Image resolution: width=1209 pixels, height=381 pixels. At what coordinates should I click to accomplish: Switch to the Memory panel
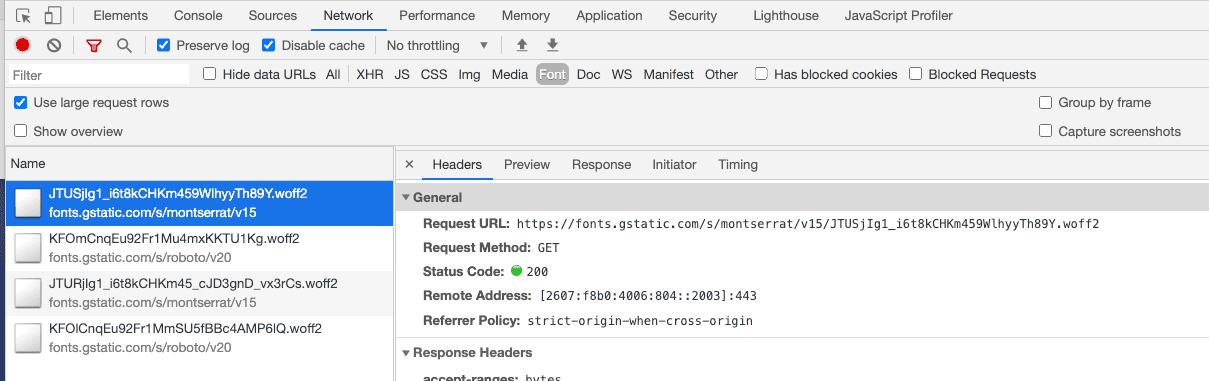[x=526, y=15]
